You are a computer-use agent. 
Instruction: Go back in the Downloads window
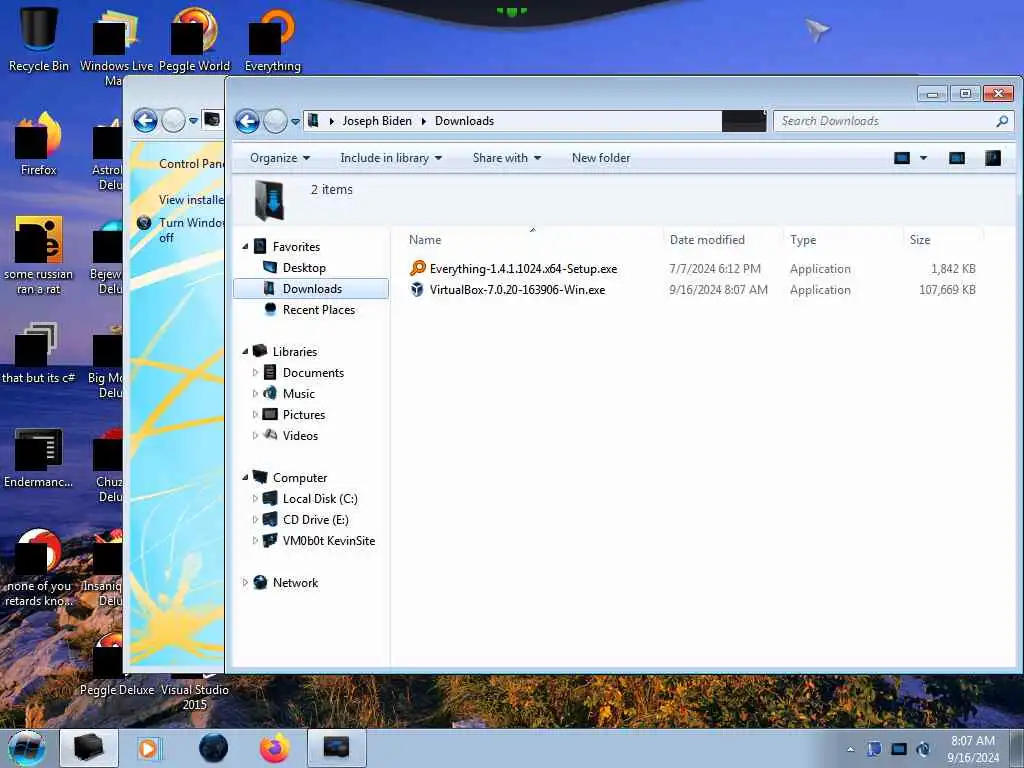(248, 121)
